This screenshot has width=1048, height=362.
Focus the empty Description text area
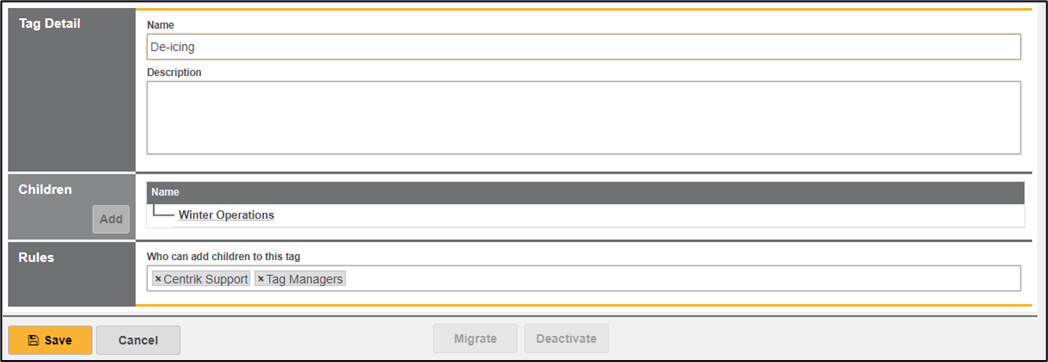coord(583,118)
